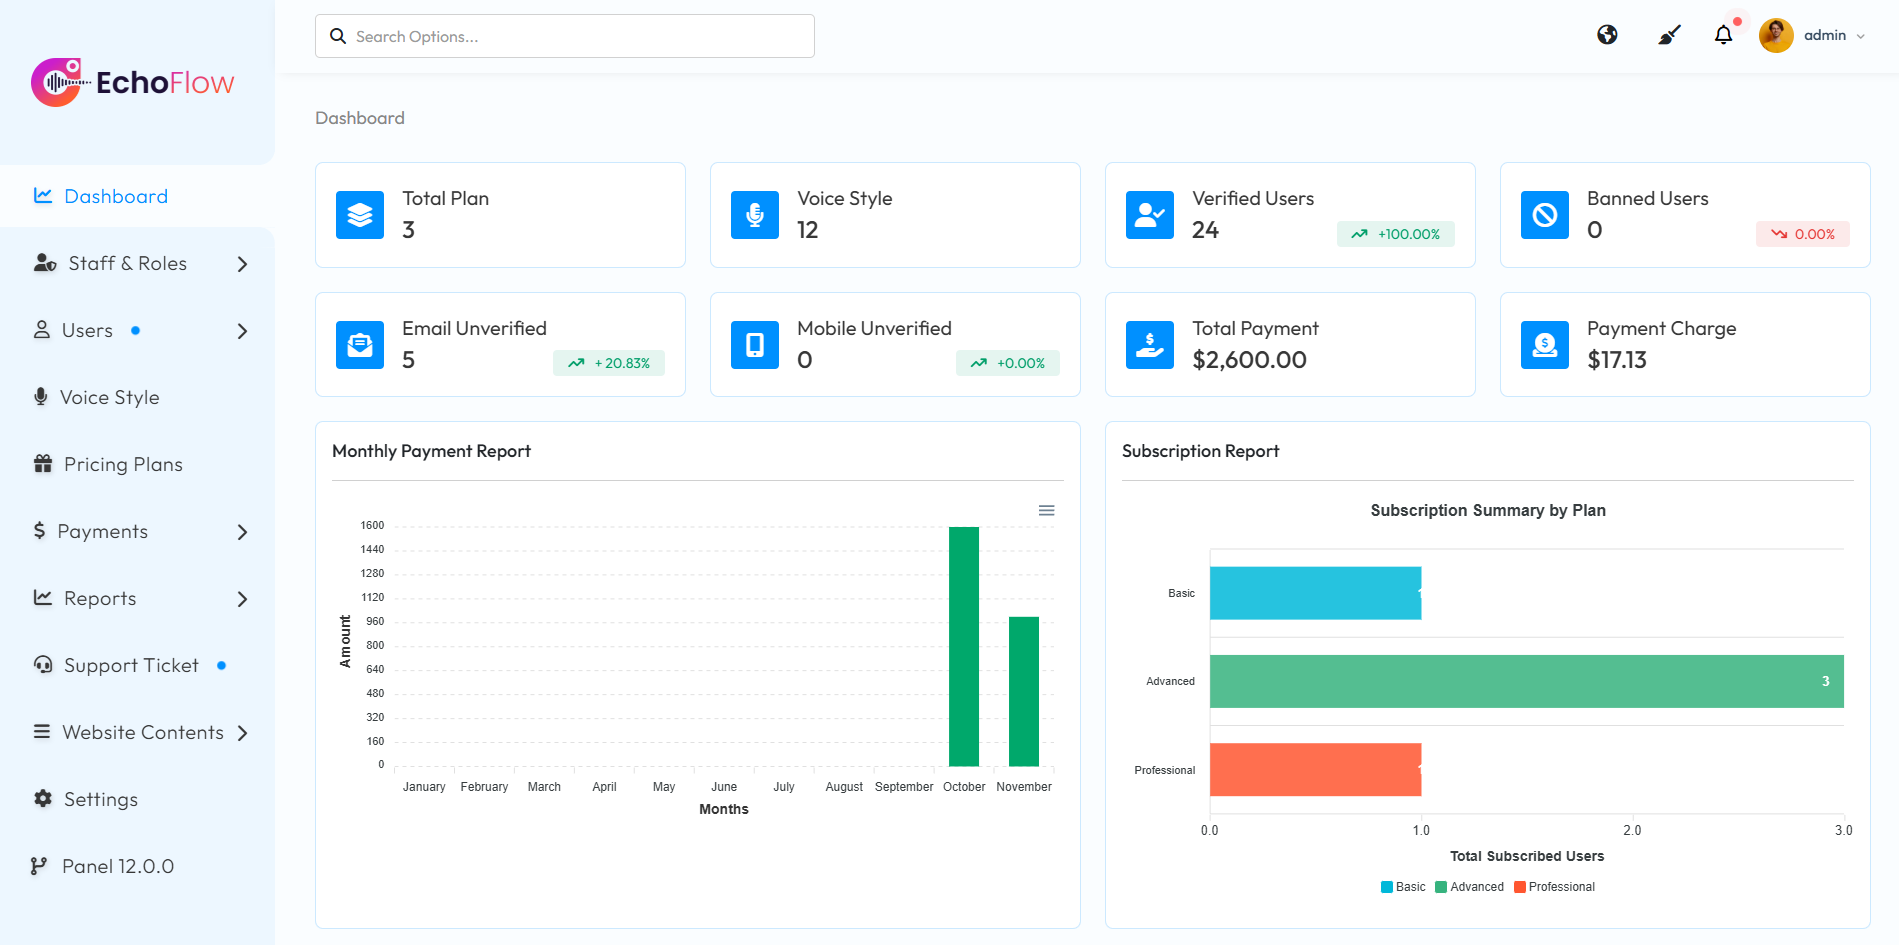Open chart hamburger menu in Monthly Payment Report
This screenshot has height=945, width=1899.
[1046, 511]
